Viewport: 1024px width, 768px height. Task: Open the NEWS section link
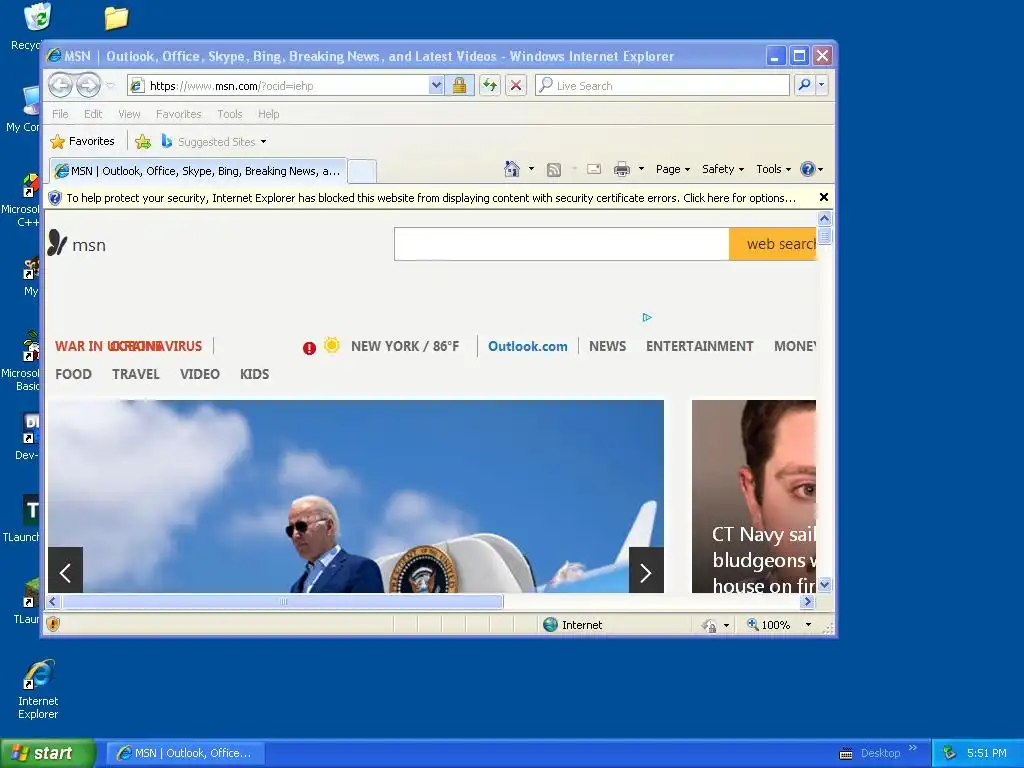(607, 346)
